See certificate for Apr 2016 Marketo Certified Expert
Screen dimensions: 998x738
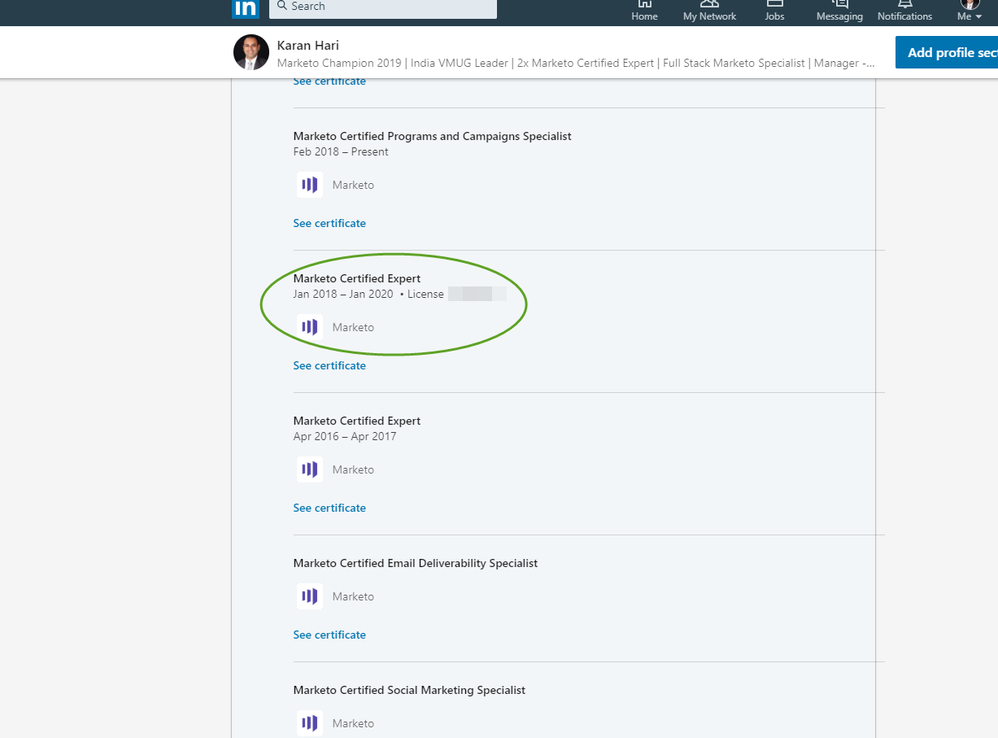tap(330, 508)
